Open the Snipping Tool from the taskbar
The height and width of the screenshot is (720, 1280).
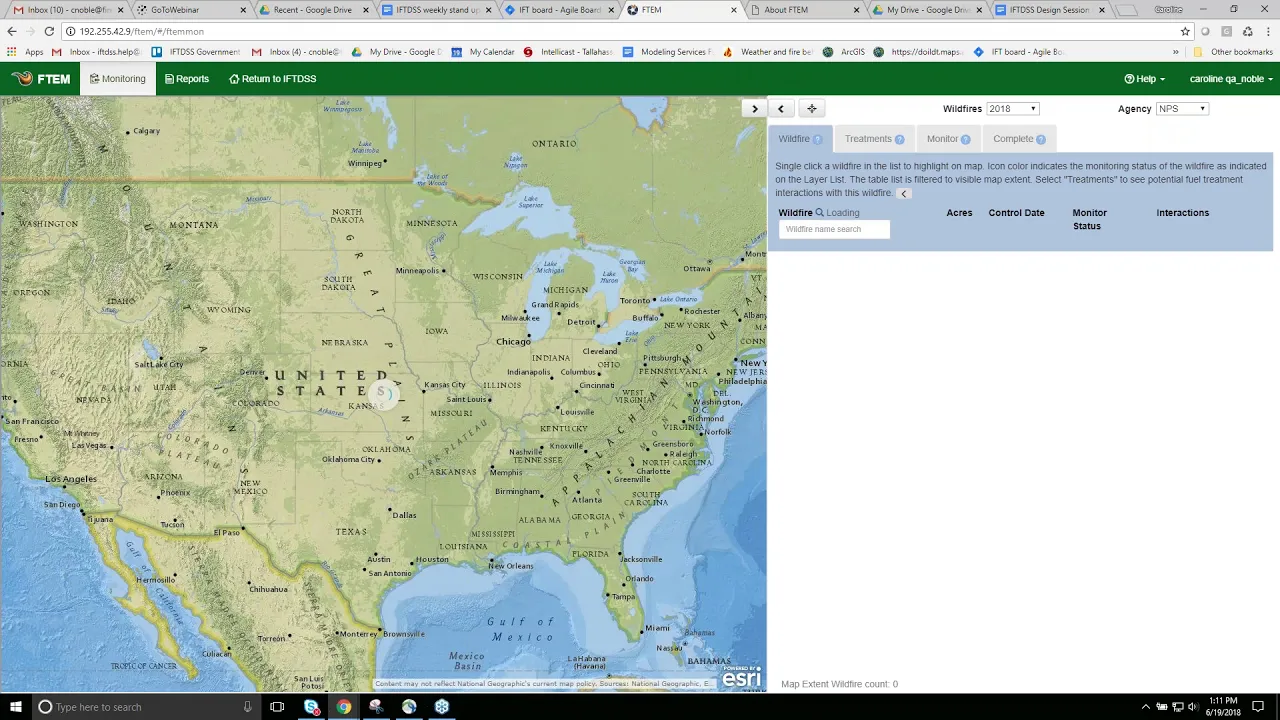[x=376, y=707]
